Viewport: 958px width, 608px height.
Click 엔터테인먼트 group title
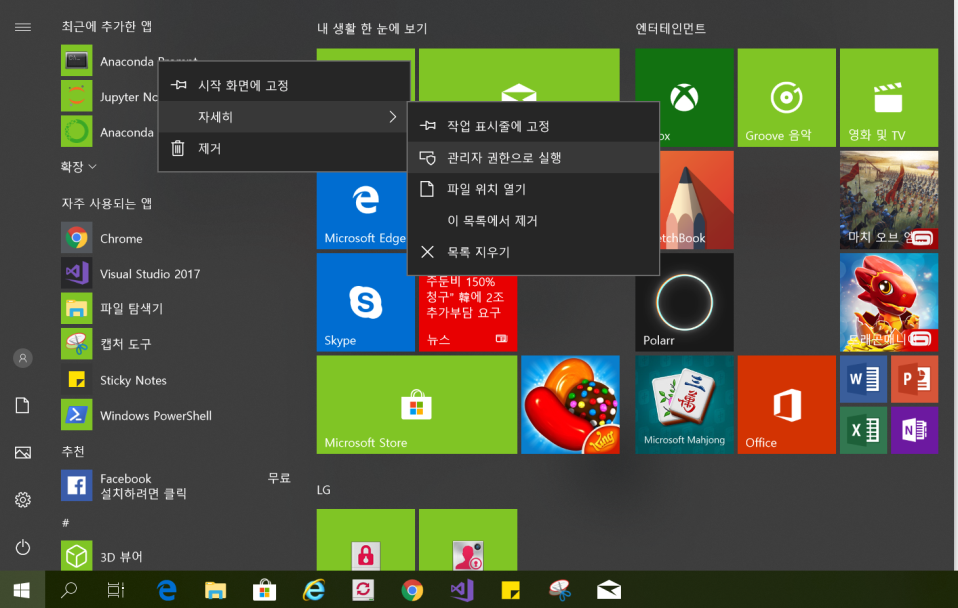(671, 29)
